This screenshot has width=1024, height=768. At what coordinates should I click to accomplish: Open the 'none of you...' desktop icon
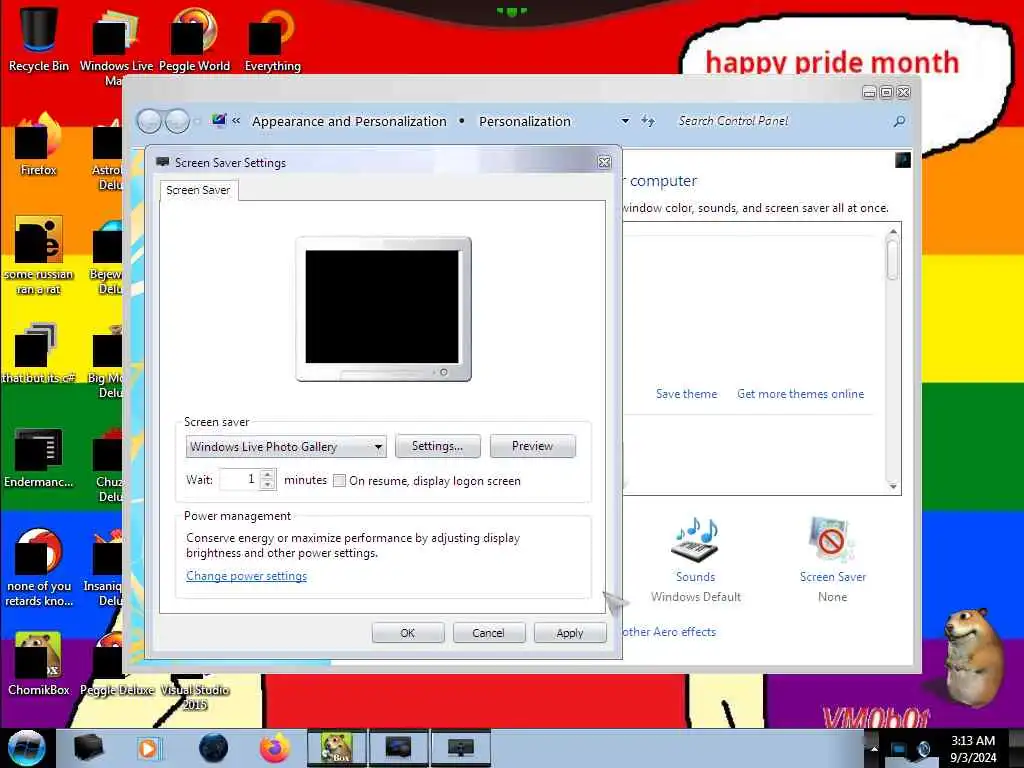pos(39,567)
